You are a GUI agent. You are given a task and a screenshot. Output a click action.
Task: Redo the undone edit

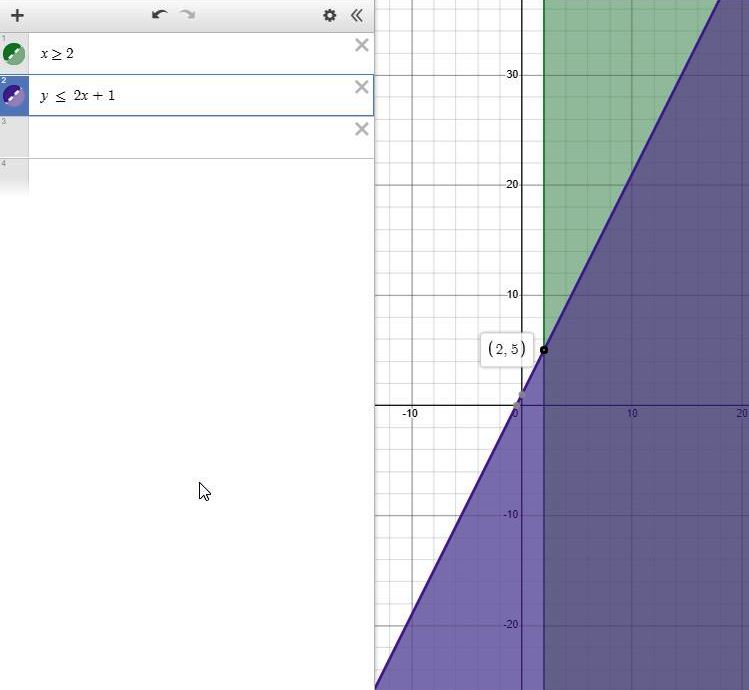pos(188,15)
